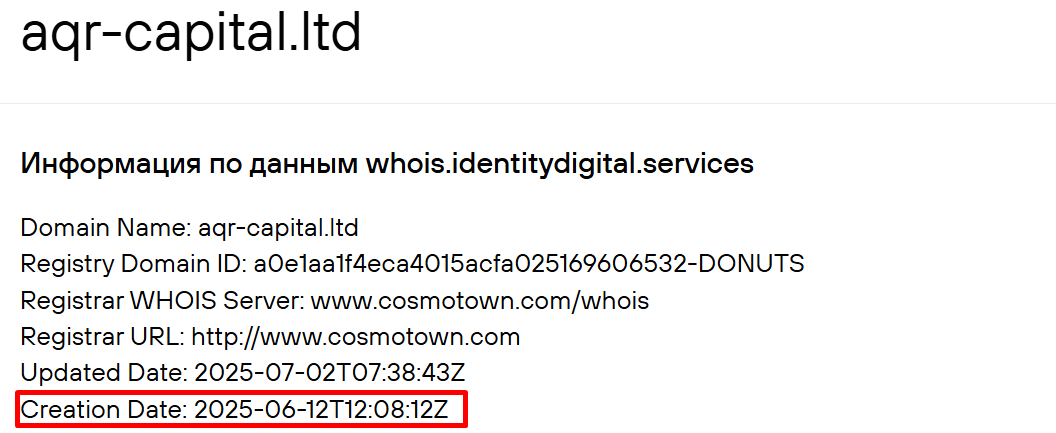1056x433 pixels.
Task: Click the aqr-capital.ltd page title
Action: (x=191, y=34)
